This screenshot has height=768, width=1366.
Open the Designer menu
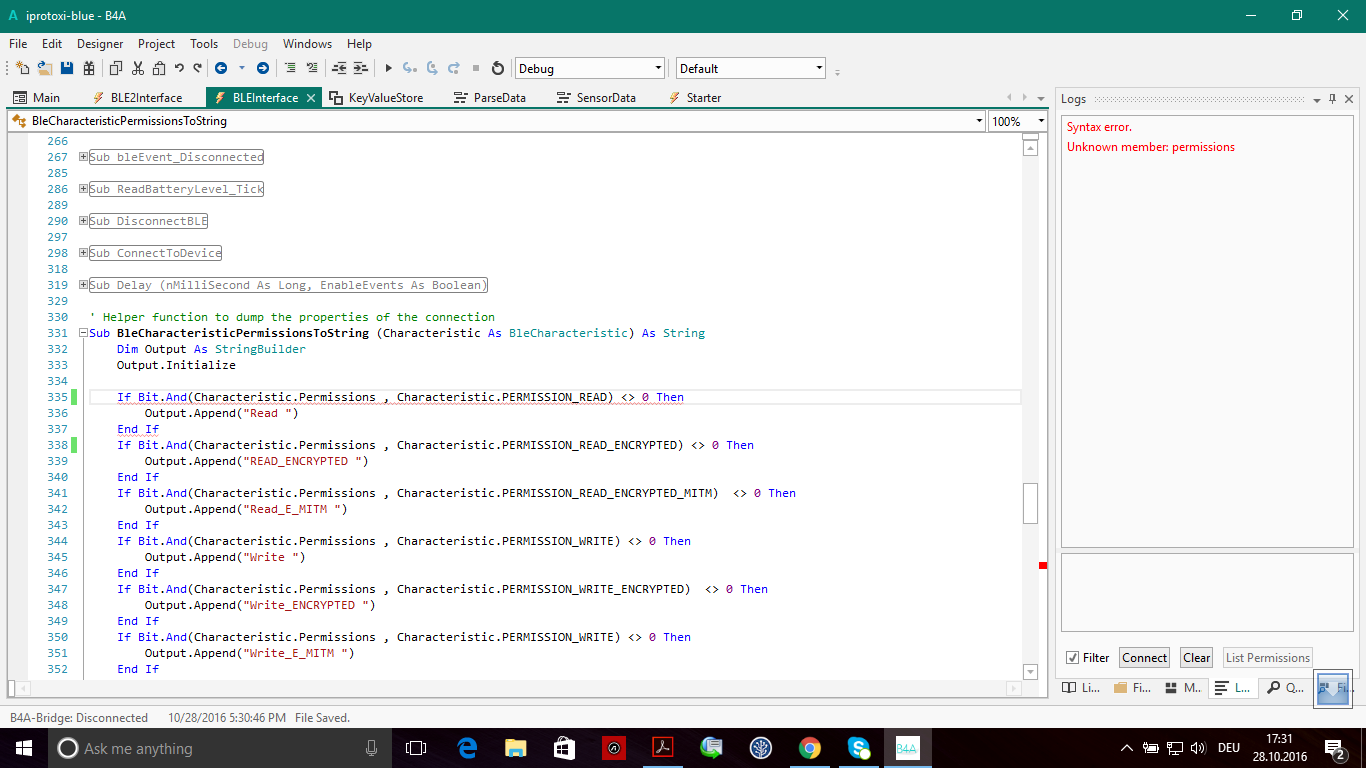pos(100,44)
